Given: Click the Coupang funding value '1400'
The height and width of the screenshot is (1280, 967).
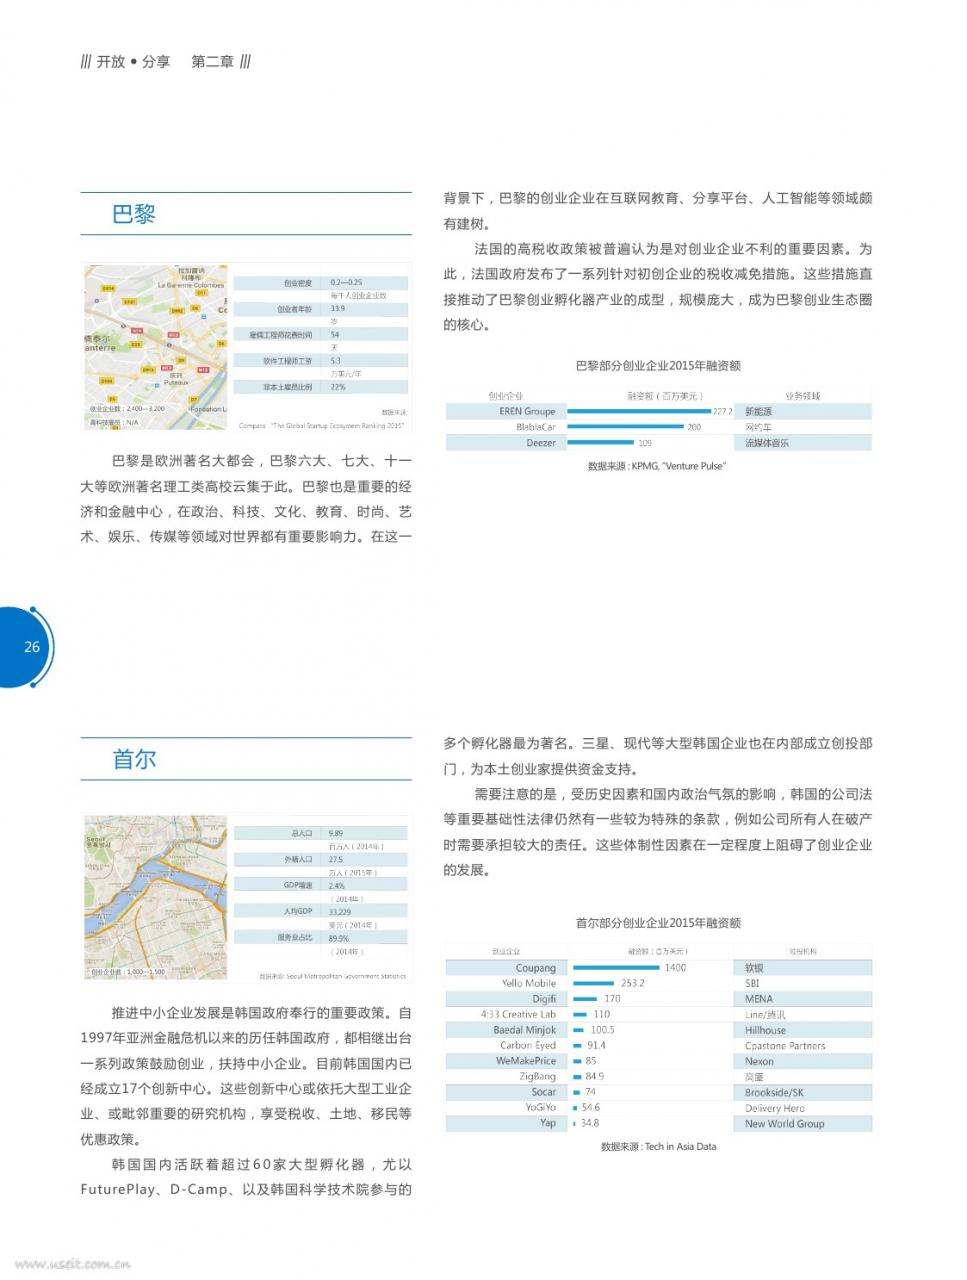Looking at the screenshot, I should coord(675,968).
